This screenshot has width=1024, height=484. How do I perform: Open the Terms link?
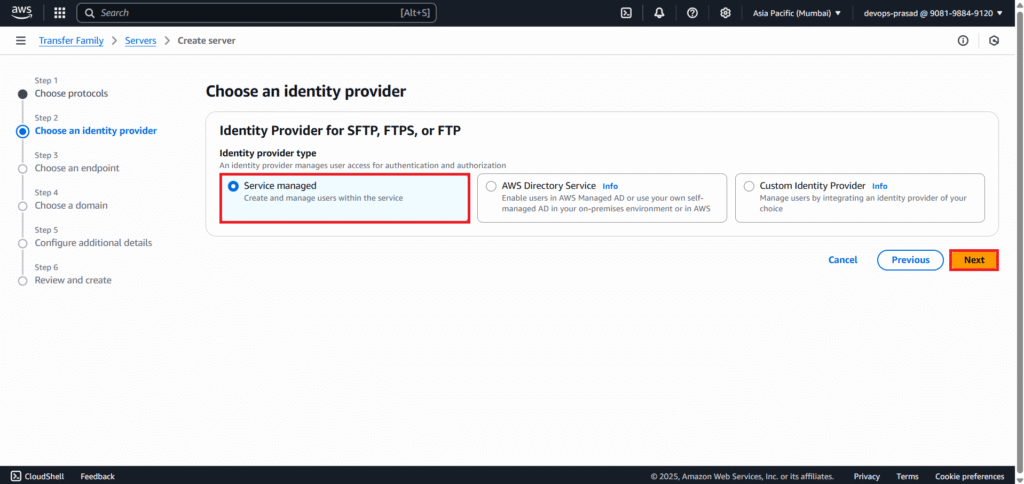click(x=907, y=476)
